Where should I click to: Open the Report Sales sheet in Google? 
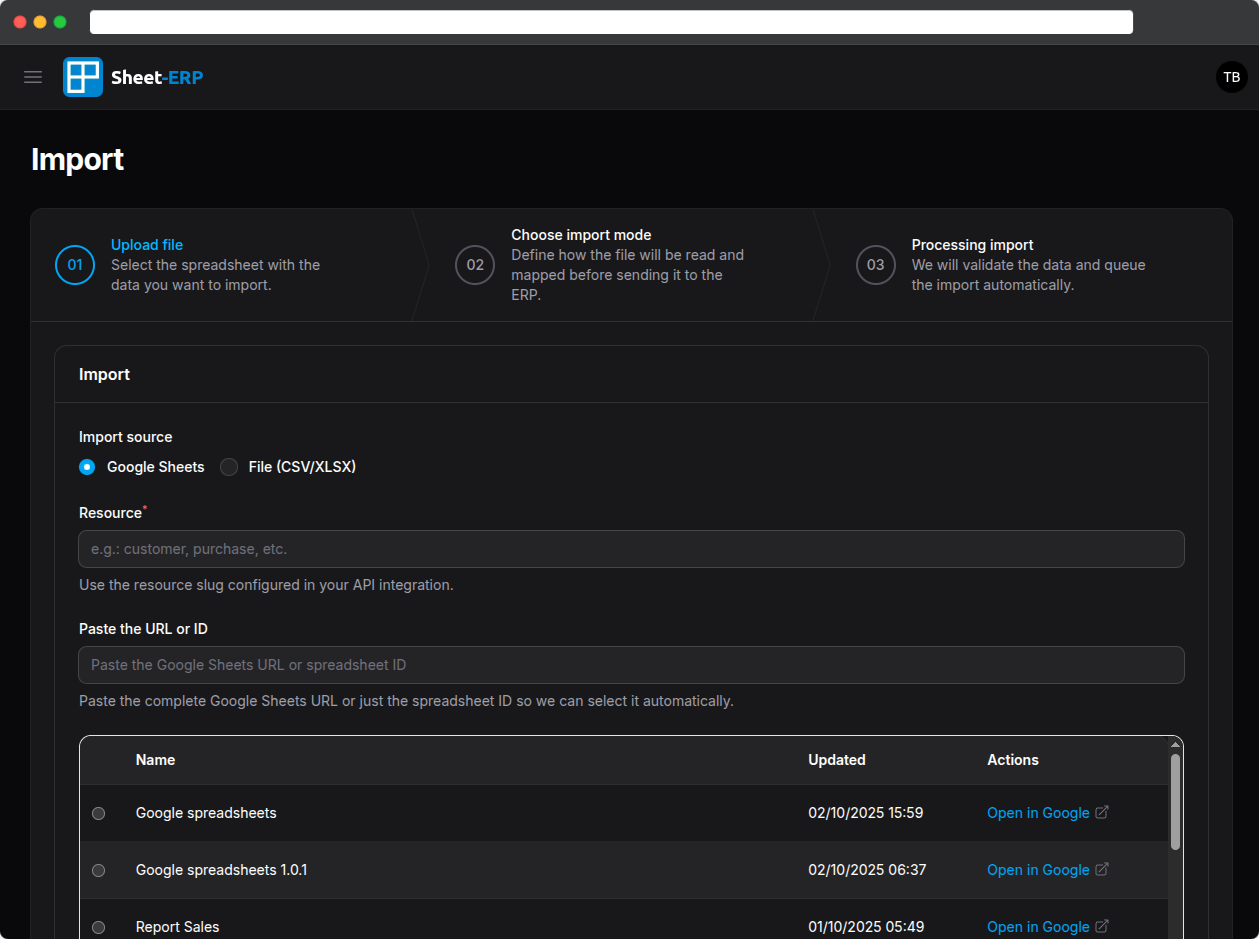point(1038,926)
